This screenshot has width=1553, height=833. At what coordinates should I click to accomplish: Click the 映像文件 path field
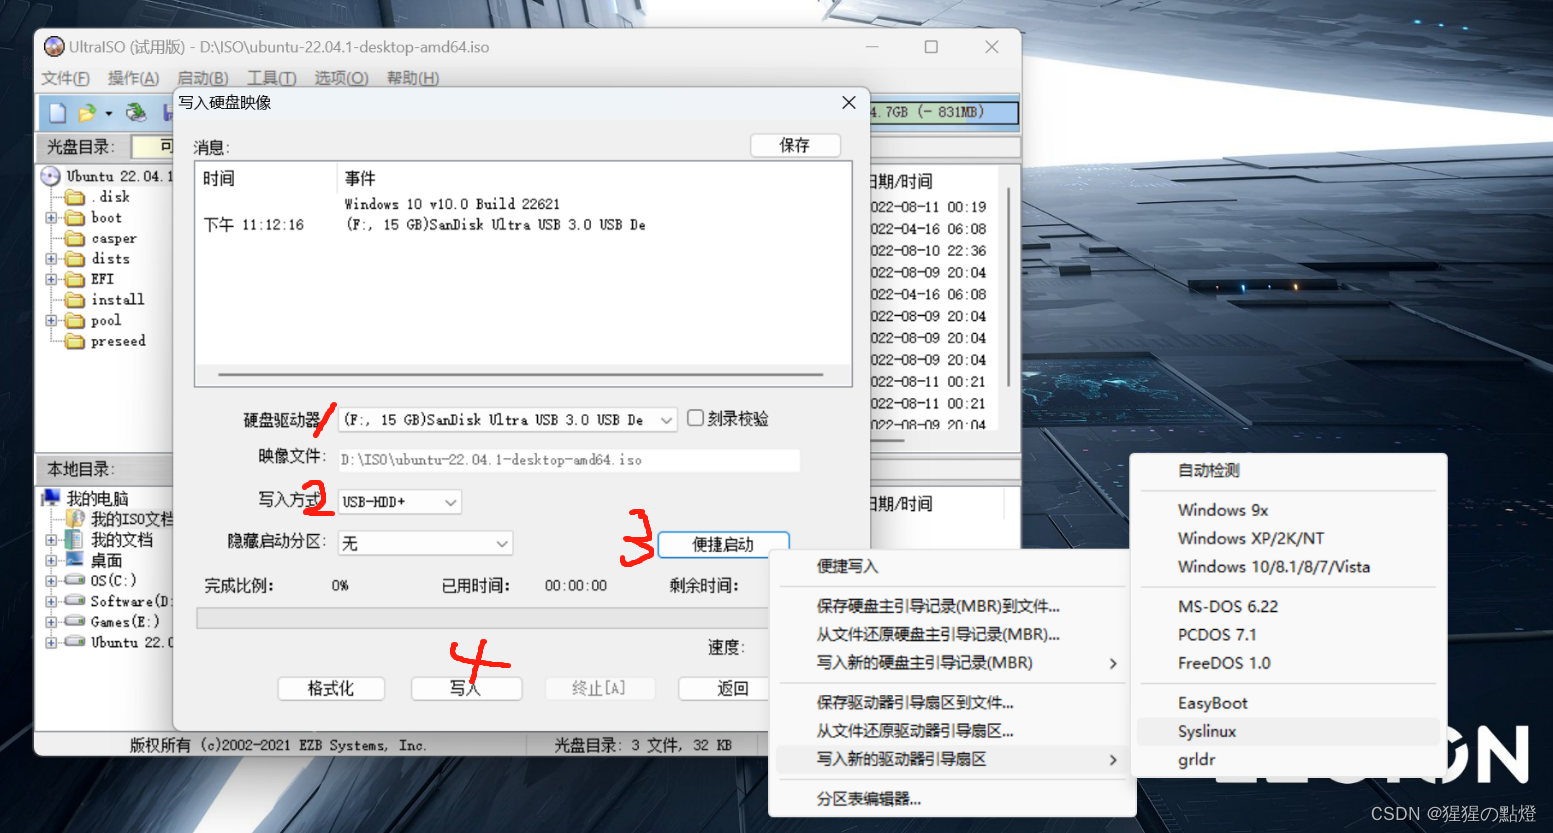[568, 460]
